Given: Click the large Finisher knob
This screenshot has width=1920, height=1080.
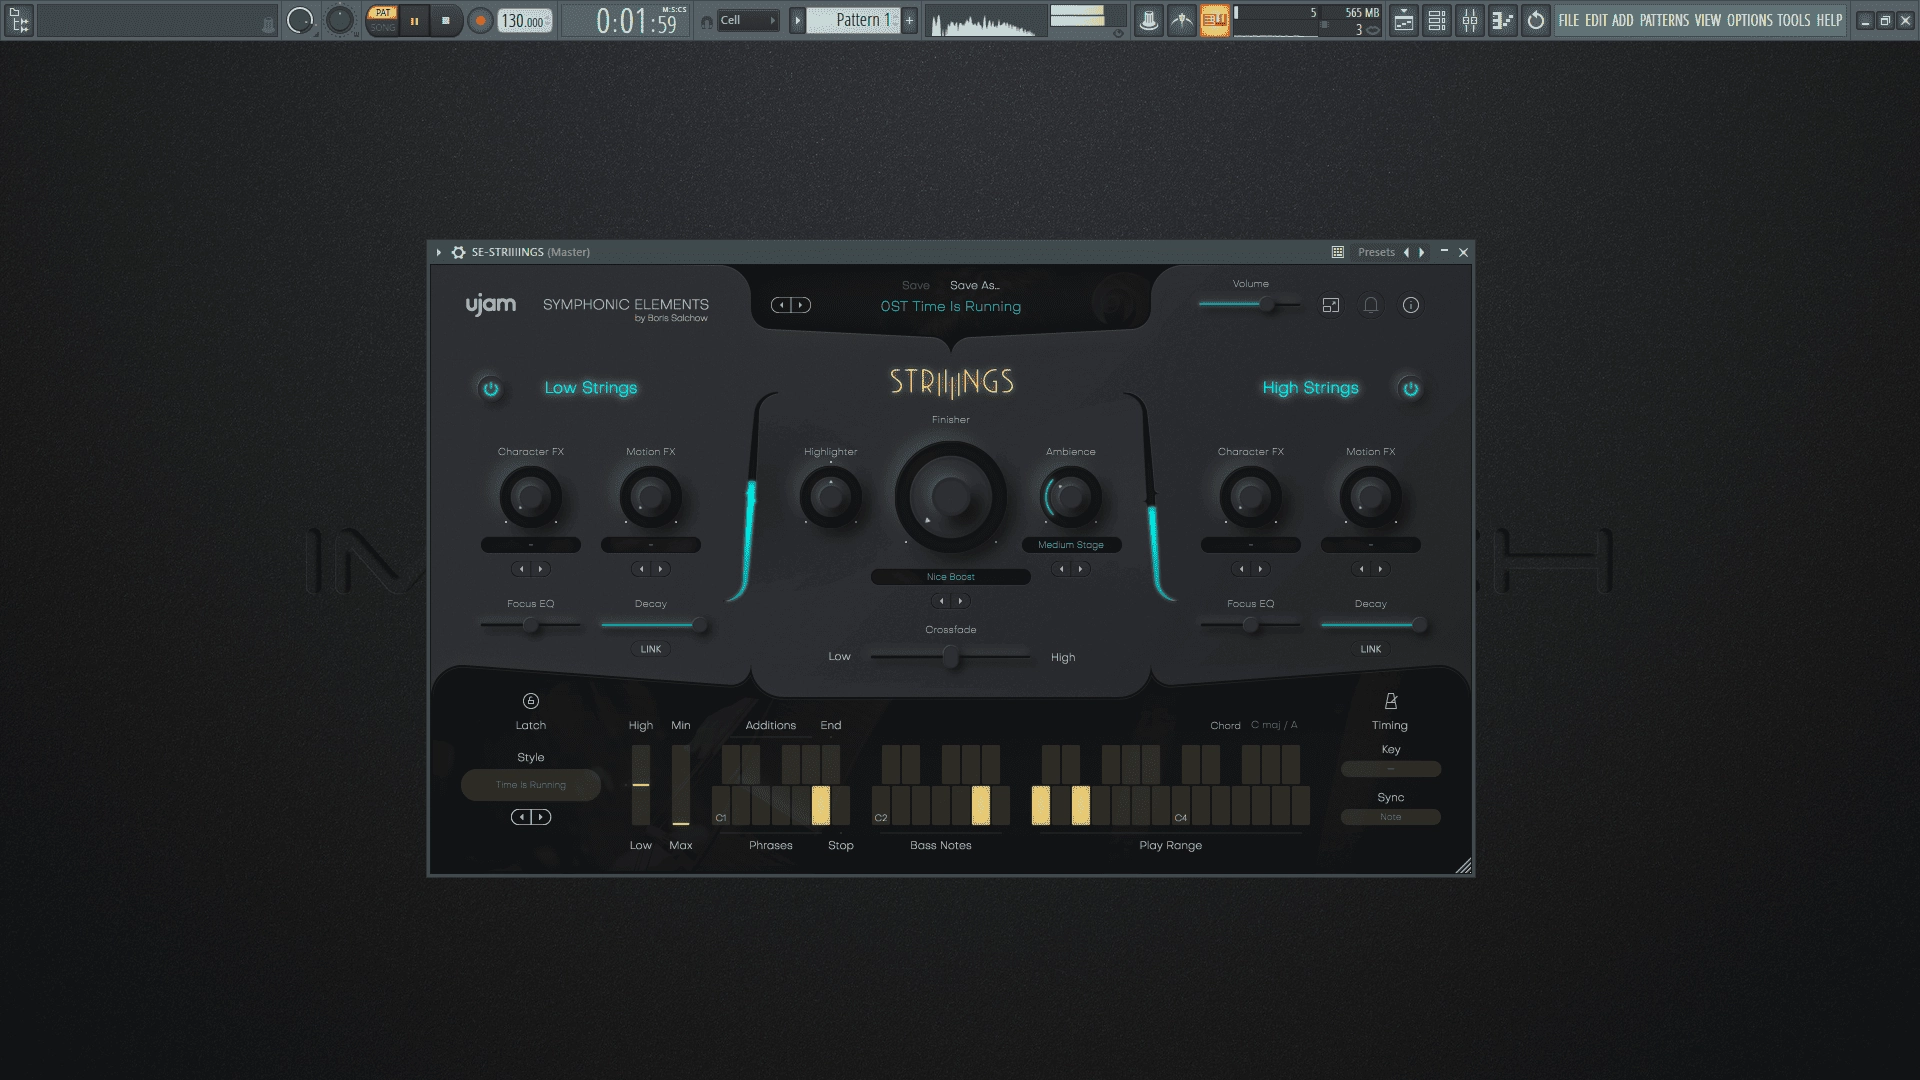Looking at the screenshot, I should click(x=951, y=497).
